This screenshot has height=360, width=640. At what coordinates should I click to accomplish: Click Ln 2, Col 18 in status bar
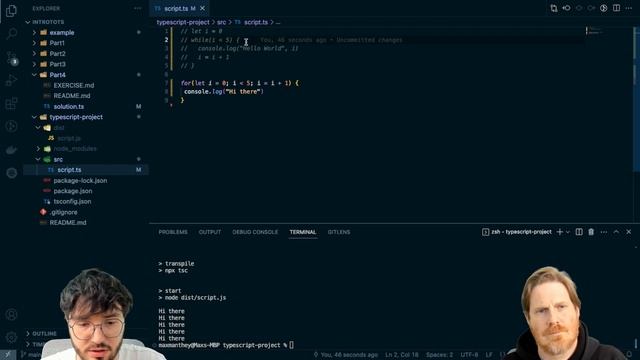(402, 355)
